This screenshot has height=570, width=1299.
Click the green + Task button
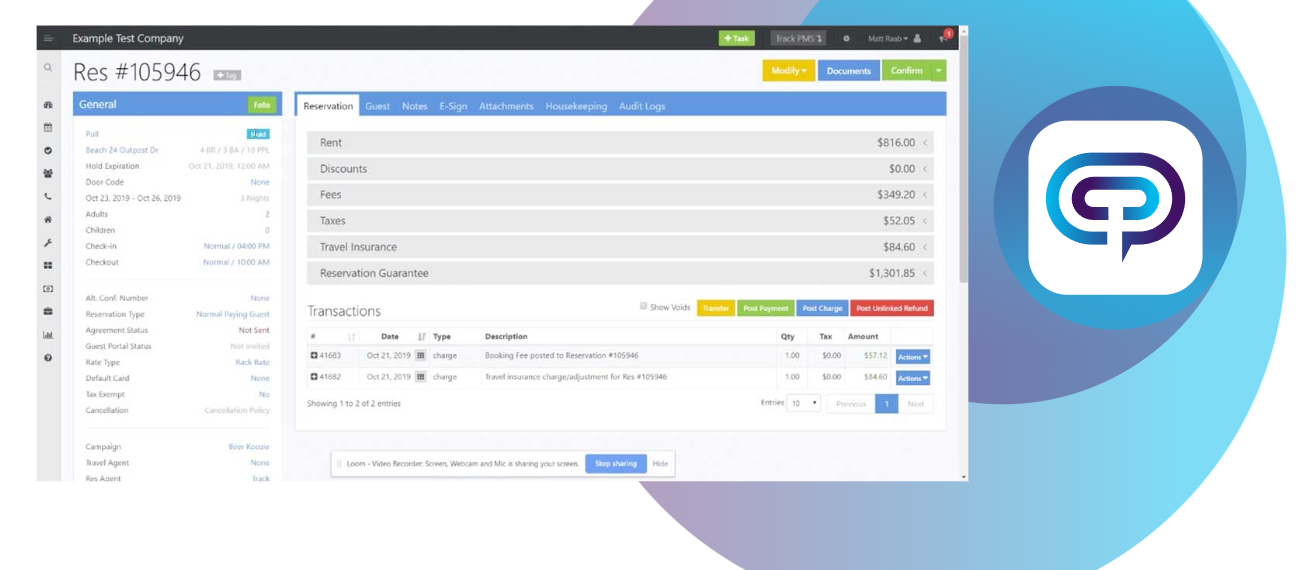pyautogui.click(x=737, y=39)
